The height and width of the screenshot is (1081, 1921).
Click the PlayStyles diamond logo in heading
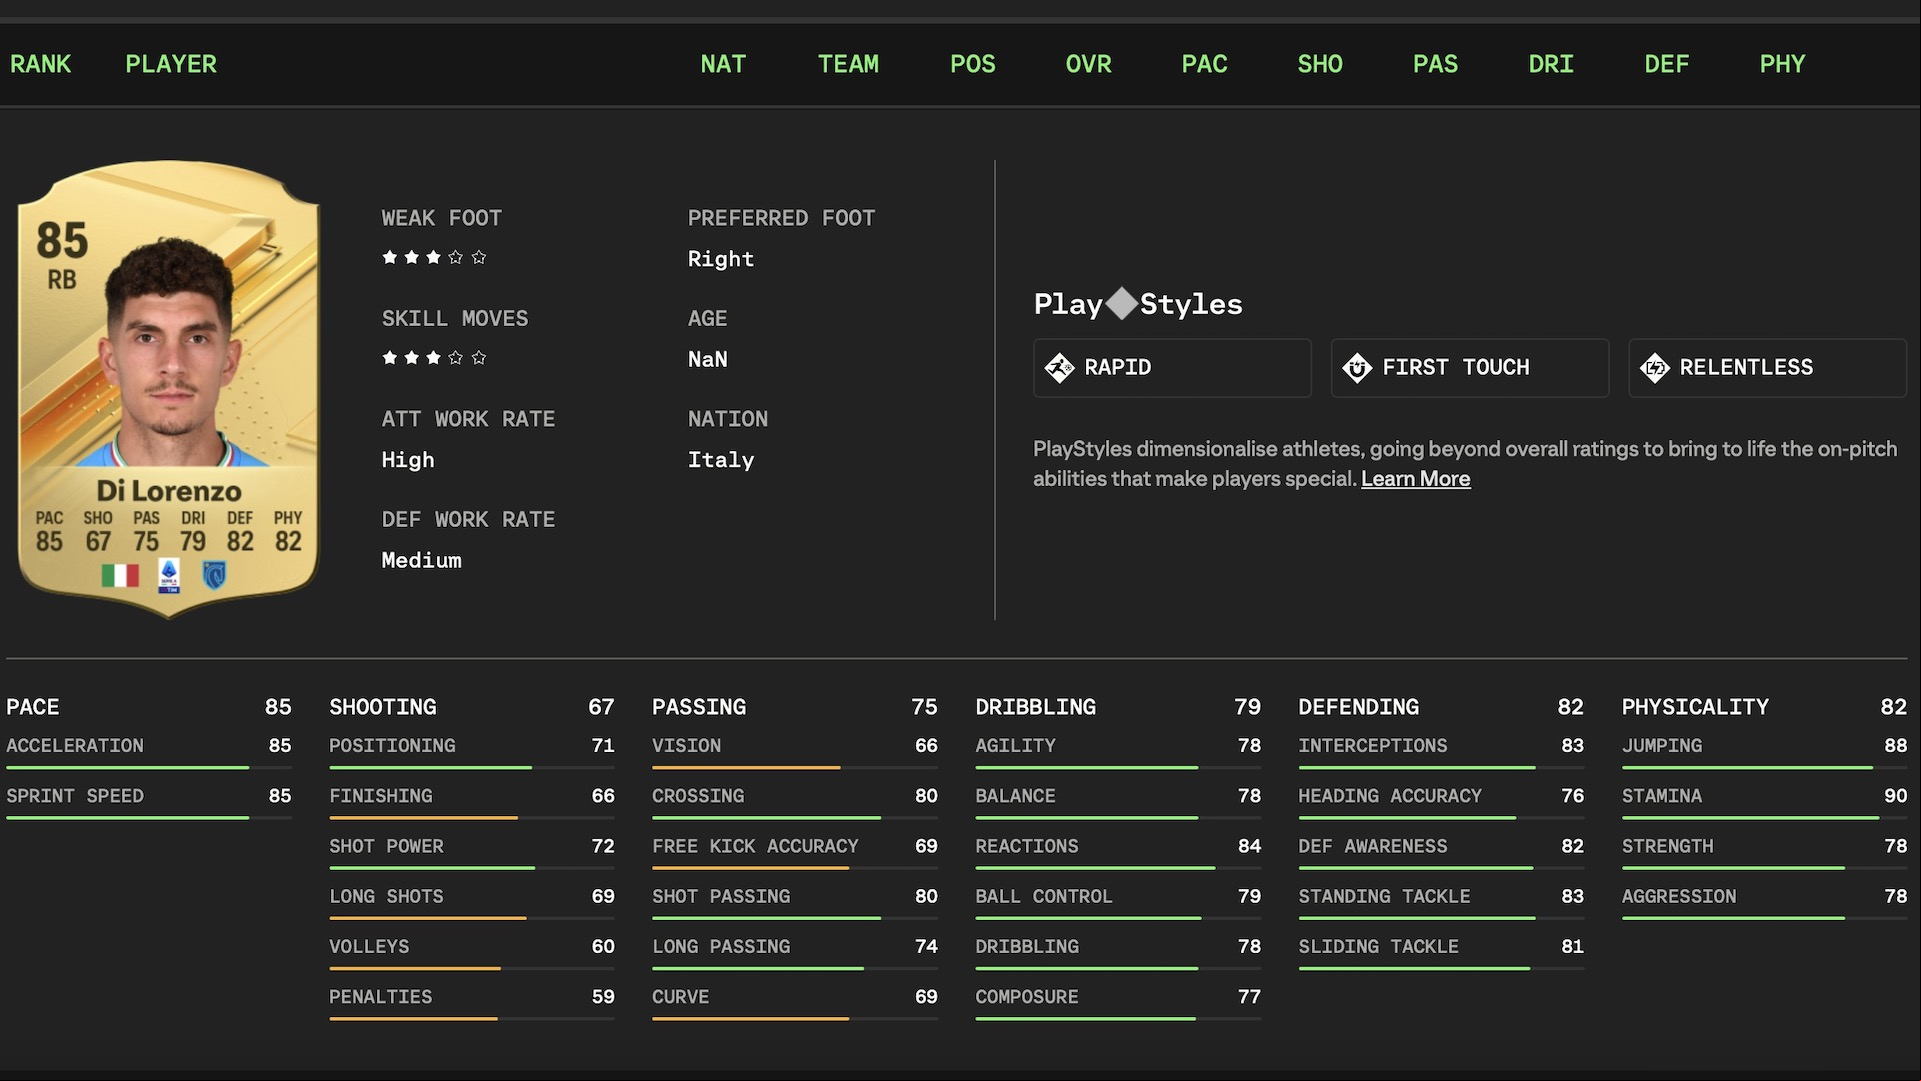click(1122, 303)
